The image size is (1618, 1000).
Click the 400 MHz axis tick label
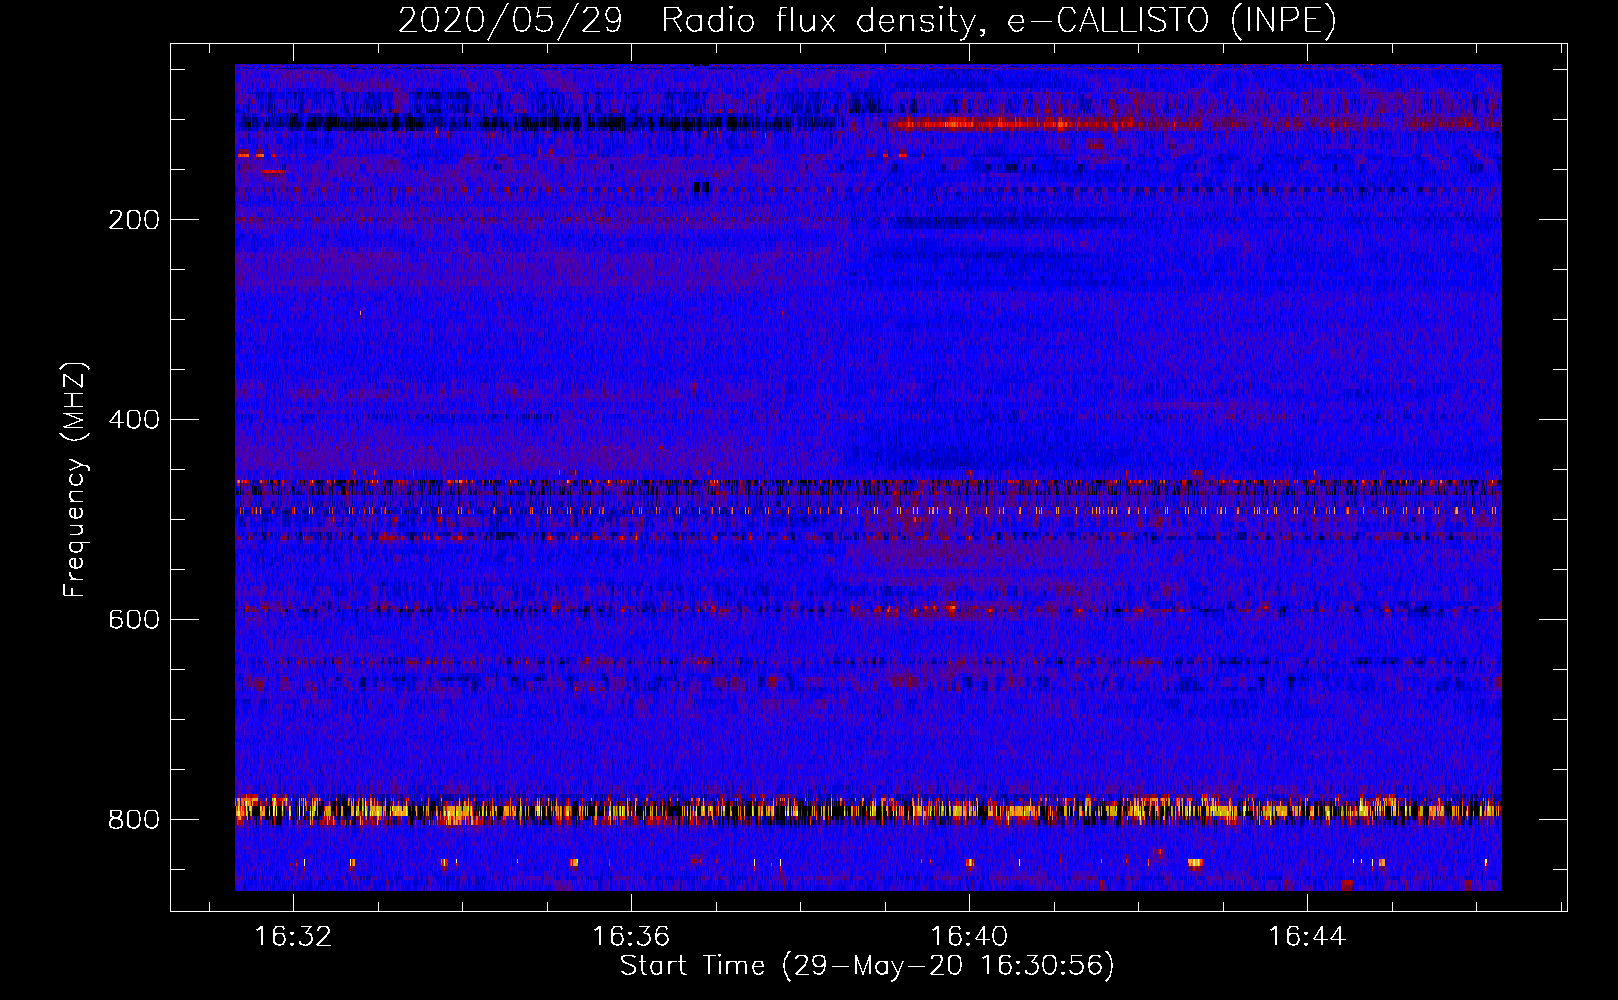134,420
